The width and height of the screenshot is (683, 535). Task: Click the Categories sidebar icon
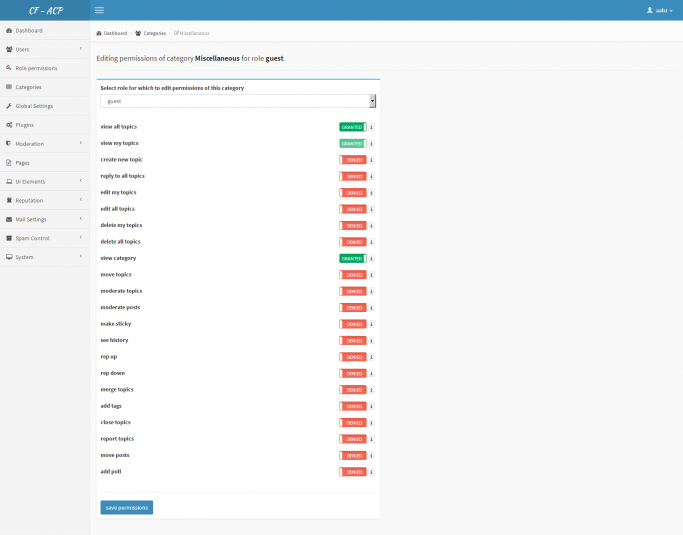pos(9,87)
